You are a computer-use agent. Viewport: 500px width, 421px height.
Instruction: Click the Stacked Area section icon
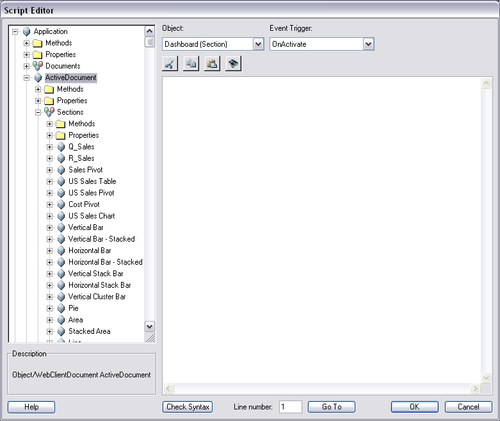[61, 331]
